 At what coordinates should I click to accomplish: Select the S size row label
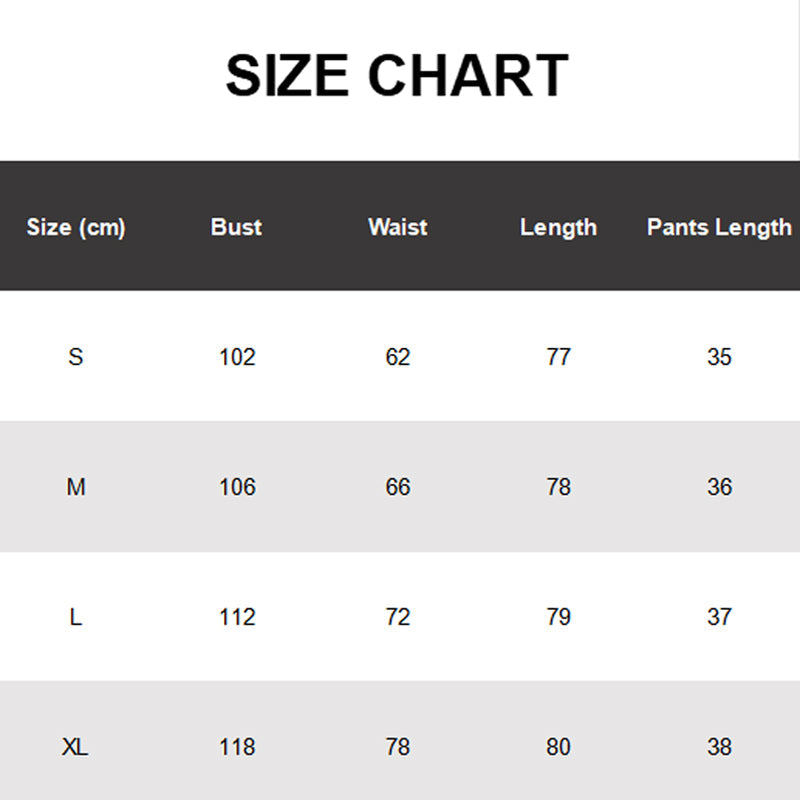coord(76,357)
